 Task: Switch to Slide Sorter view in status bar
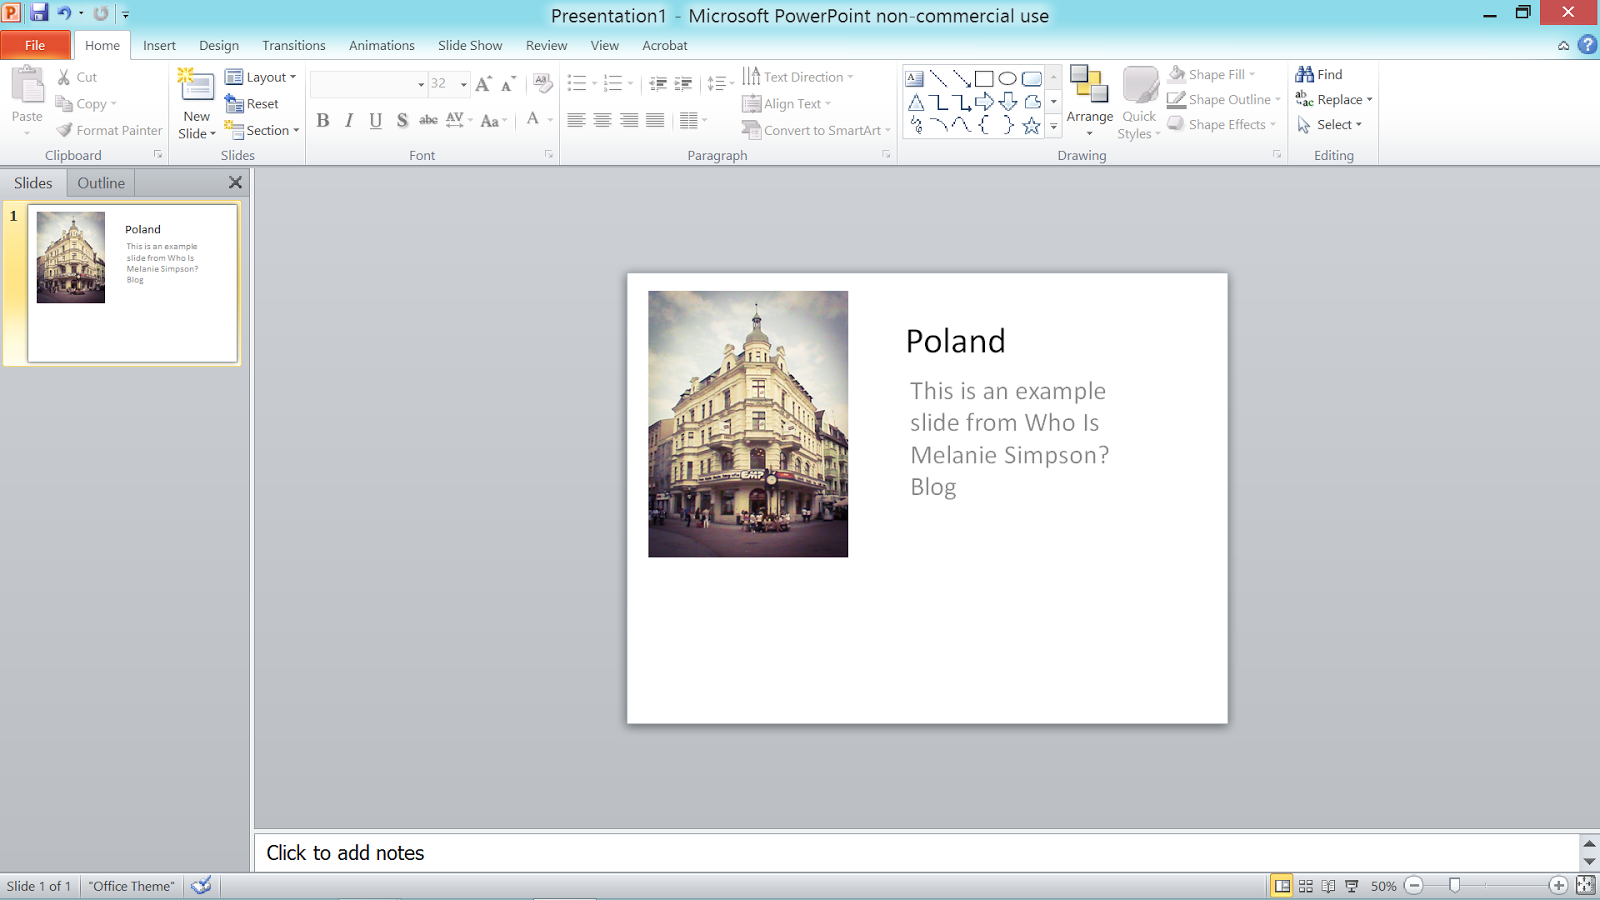click(x=1306, y=886)
